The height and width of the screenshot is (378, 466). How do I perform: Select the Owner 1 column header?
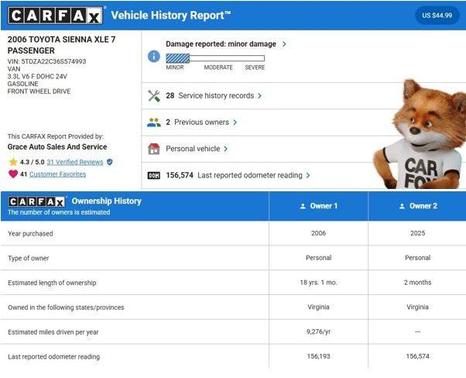click(x=319, y=206)
